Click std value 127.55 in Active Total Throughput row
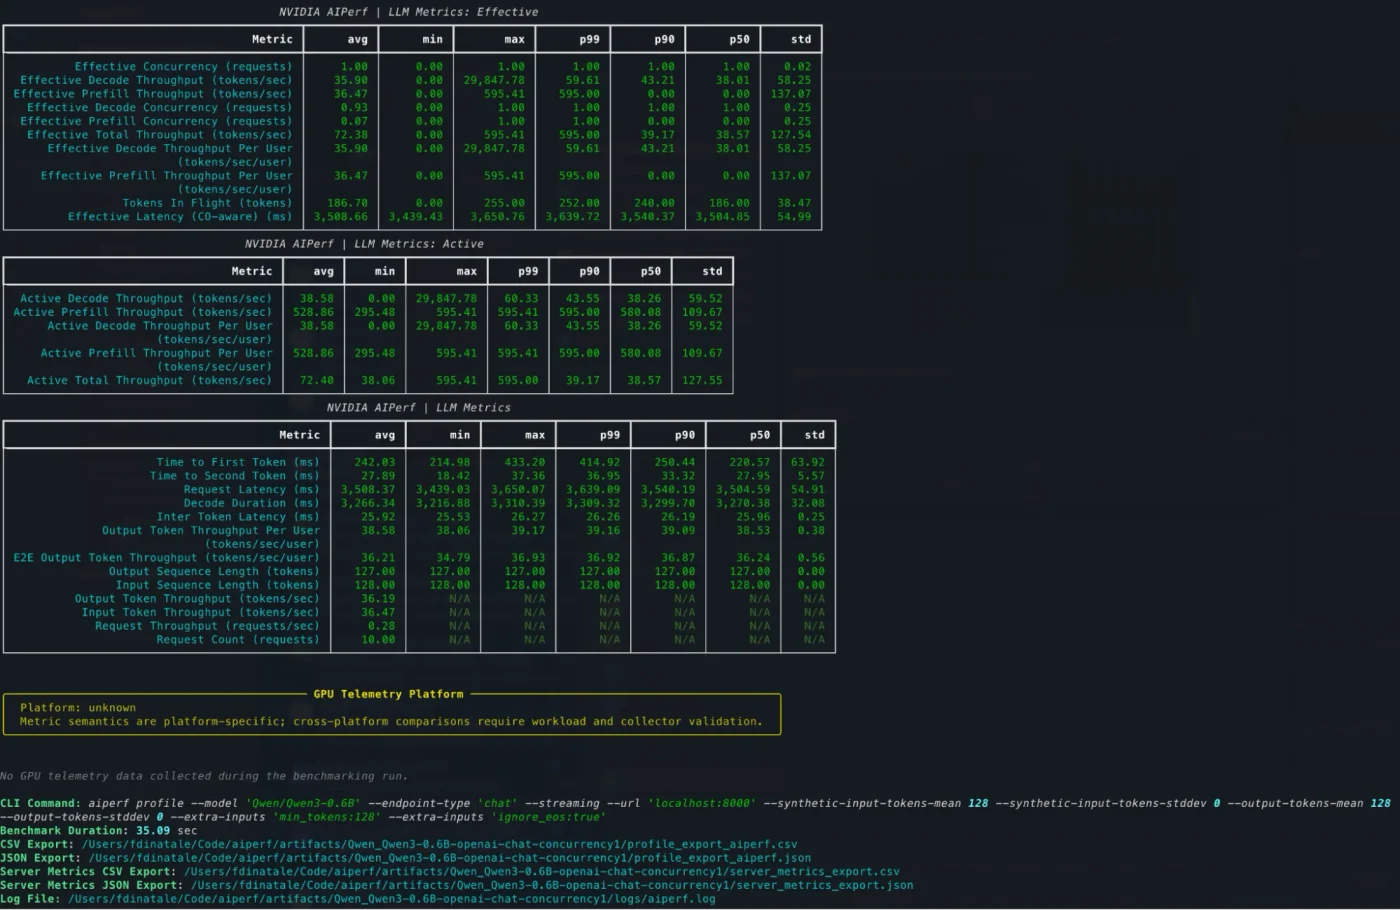 click(701, 381)
